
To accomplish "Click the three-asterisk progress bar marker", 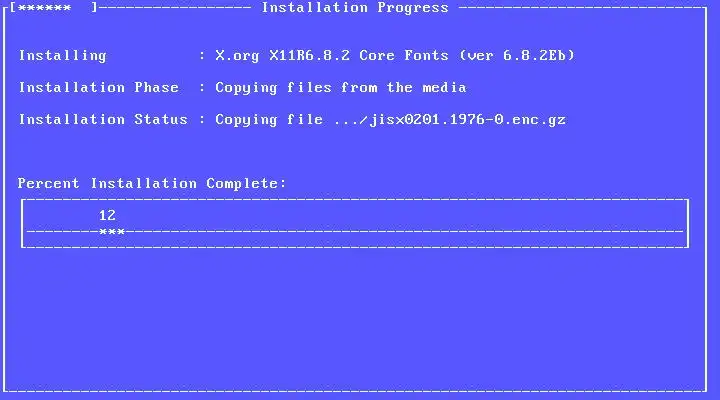I will (112, 232).
